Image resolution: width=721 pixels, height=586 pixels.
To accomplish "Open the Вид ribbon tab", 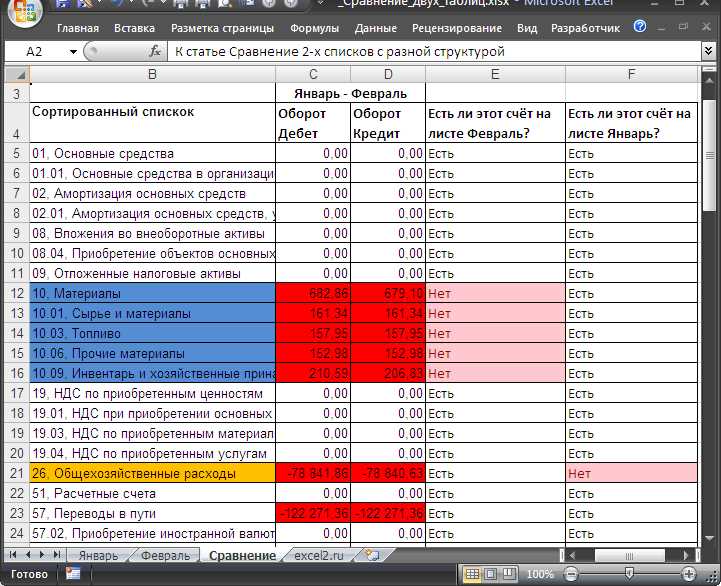I will [x=526, y=28].
